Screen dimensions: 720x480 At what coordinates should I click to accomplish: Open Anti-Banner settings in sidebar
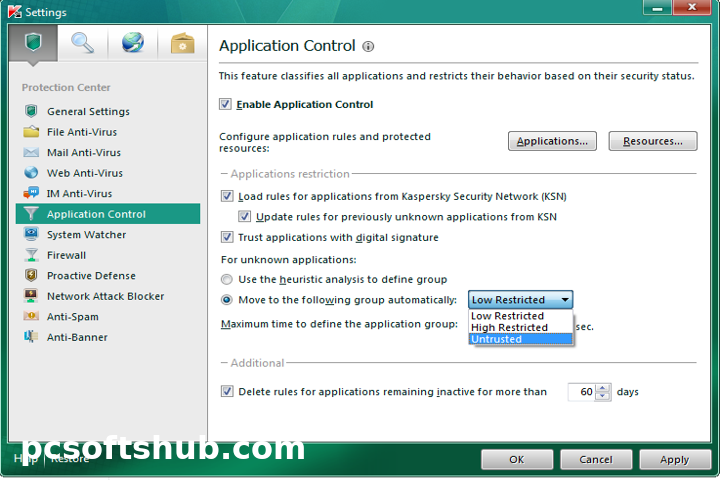[x=108, y=337]
